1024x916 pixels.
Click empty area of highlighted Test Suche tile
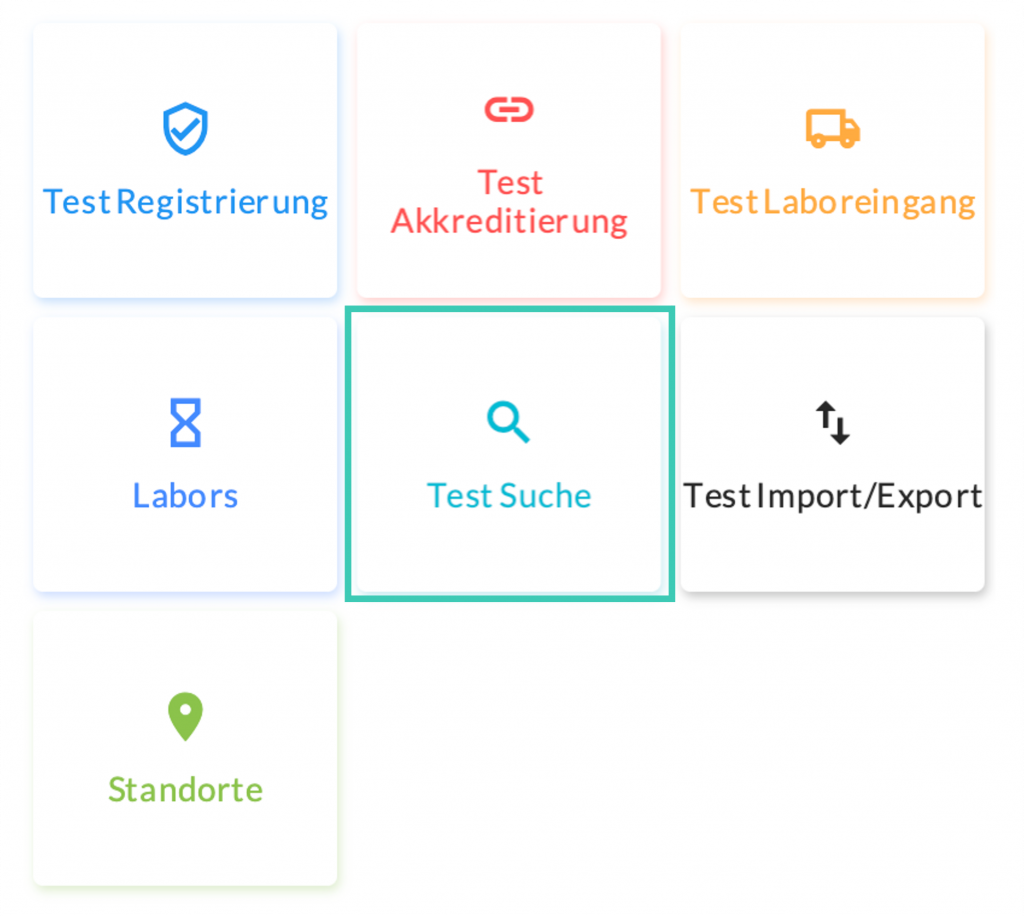pyautogui.click(x=509, y=555)
